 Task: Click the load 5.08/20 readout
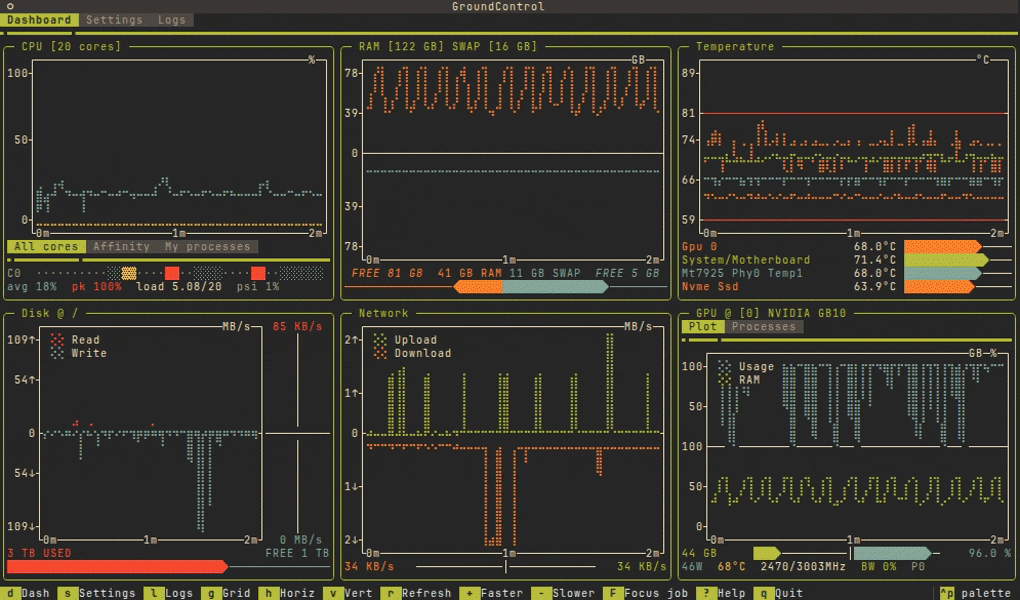coord(179,286)
